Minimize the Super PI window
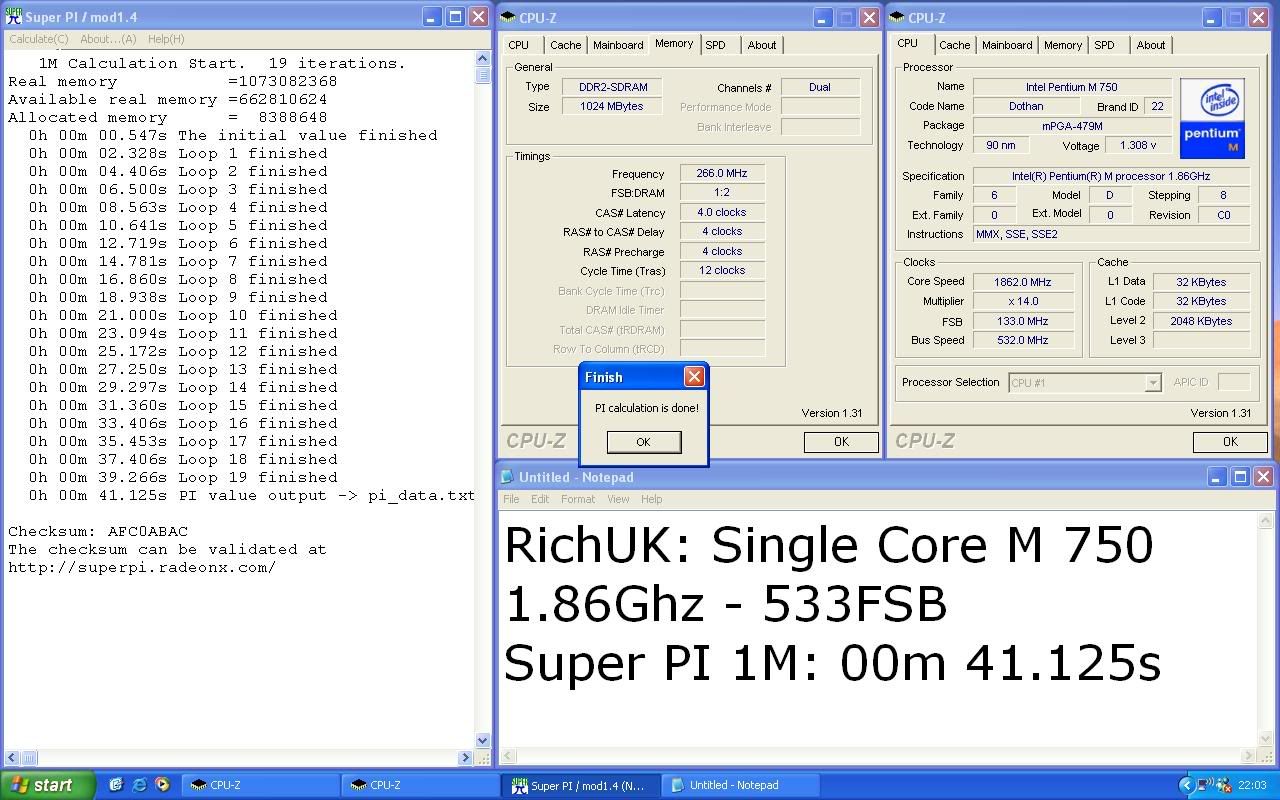The image size is (1280, 800). click(430, 17)
